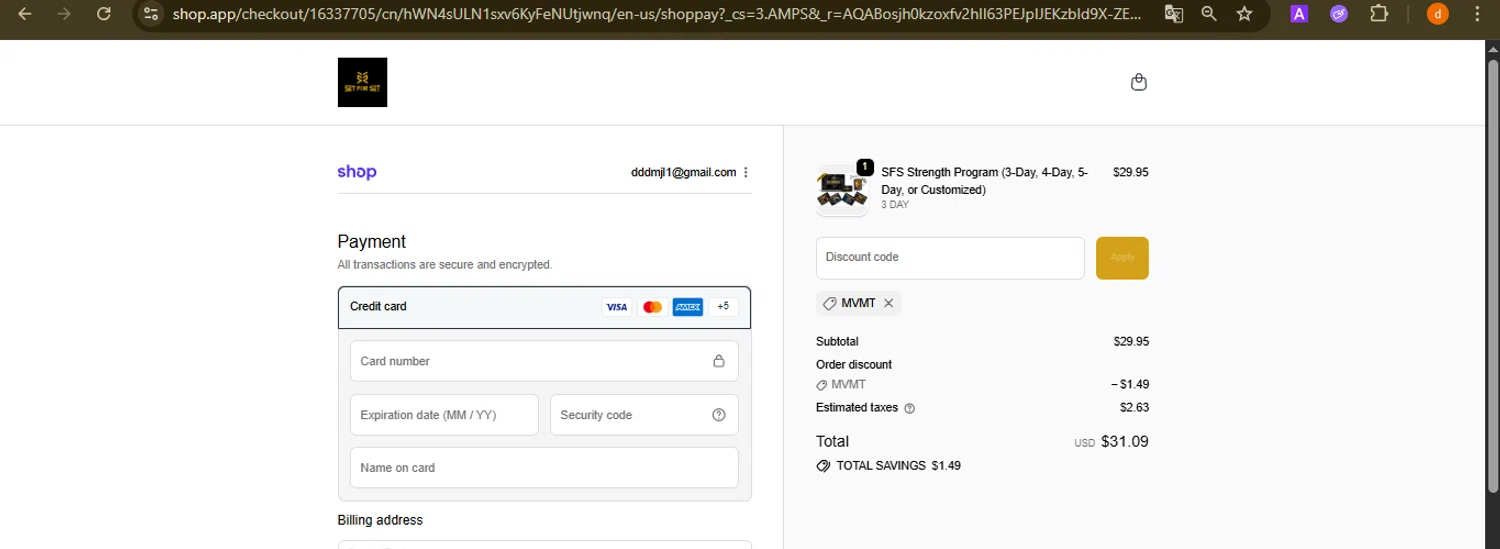The width and height of the screenshot is (1500, 549).
Task: Click the '3 DAY' variant label
Action: pos(895,205)
